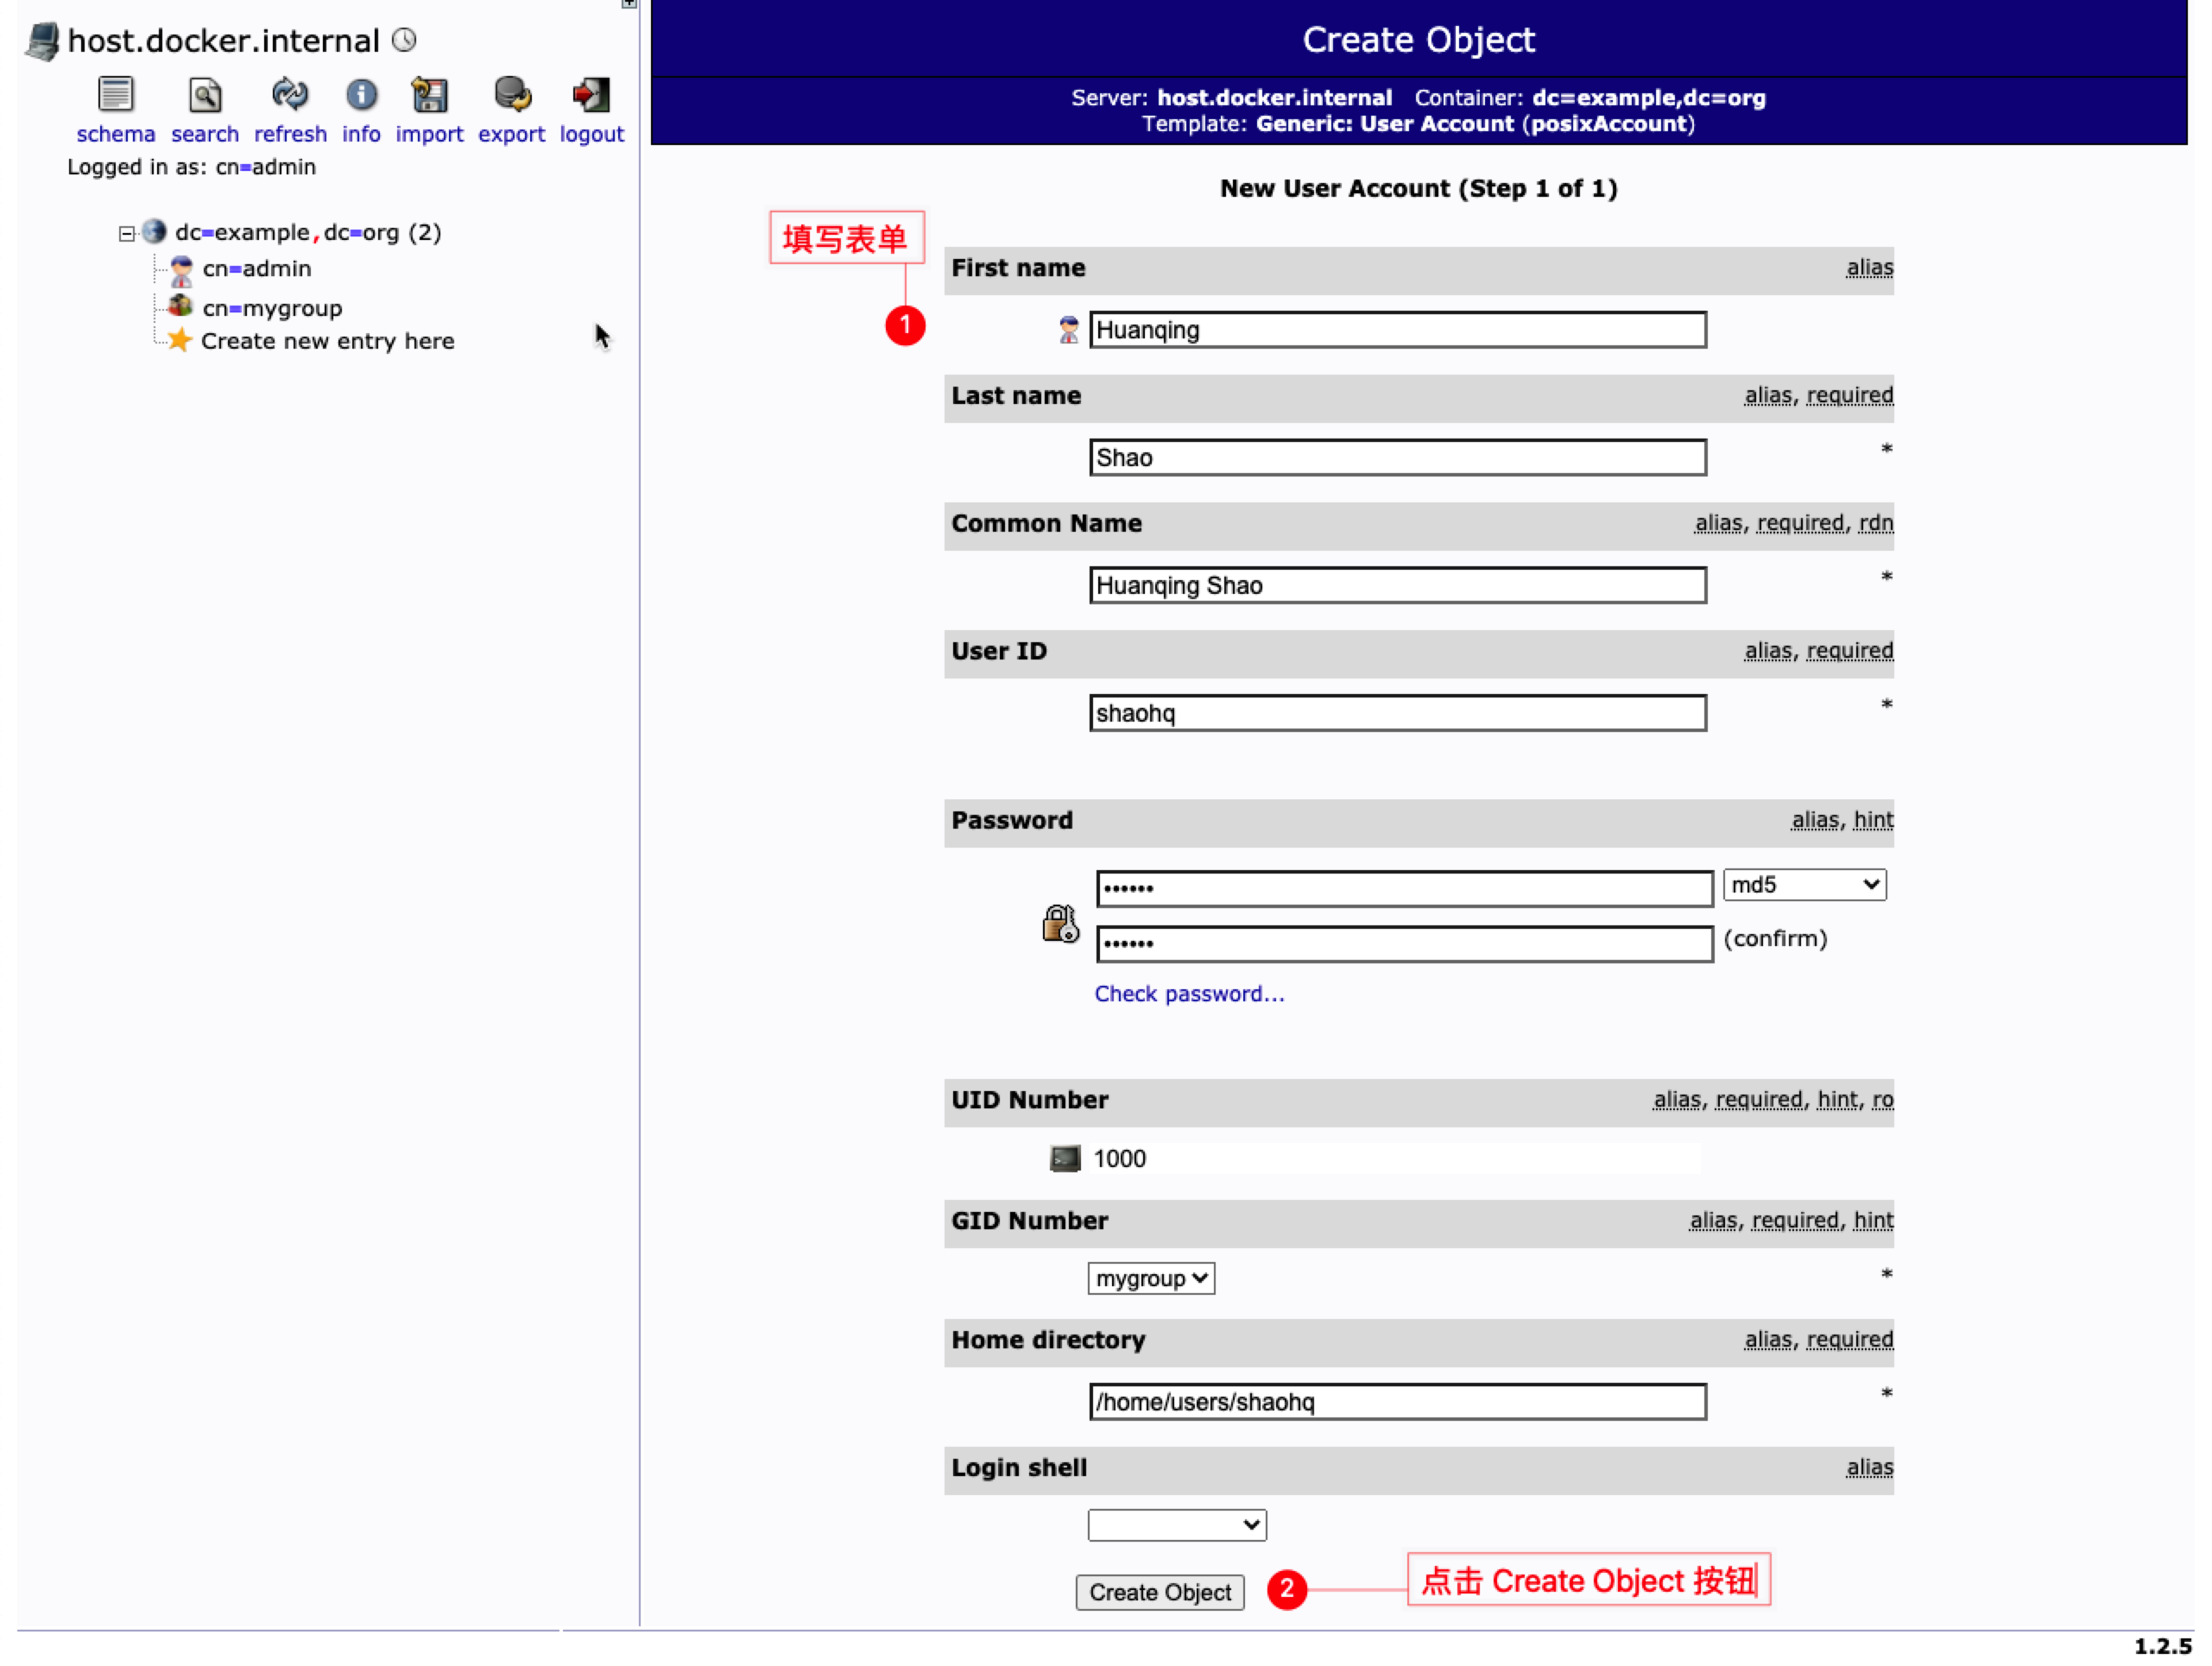
Task: Click the globe icon for dc=example,dc=org
Action: coord(154,232)
